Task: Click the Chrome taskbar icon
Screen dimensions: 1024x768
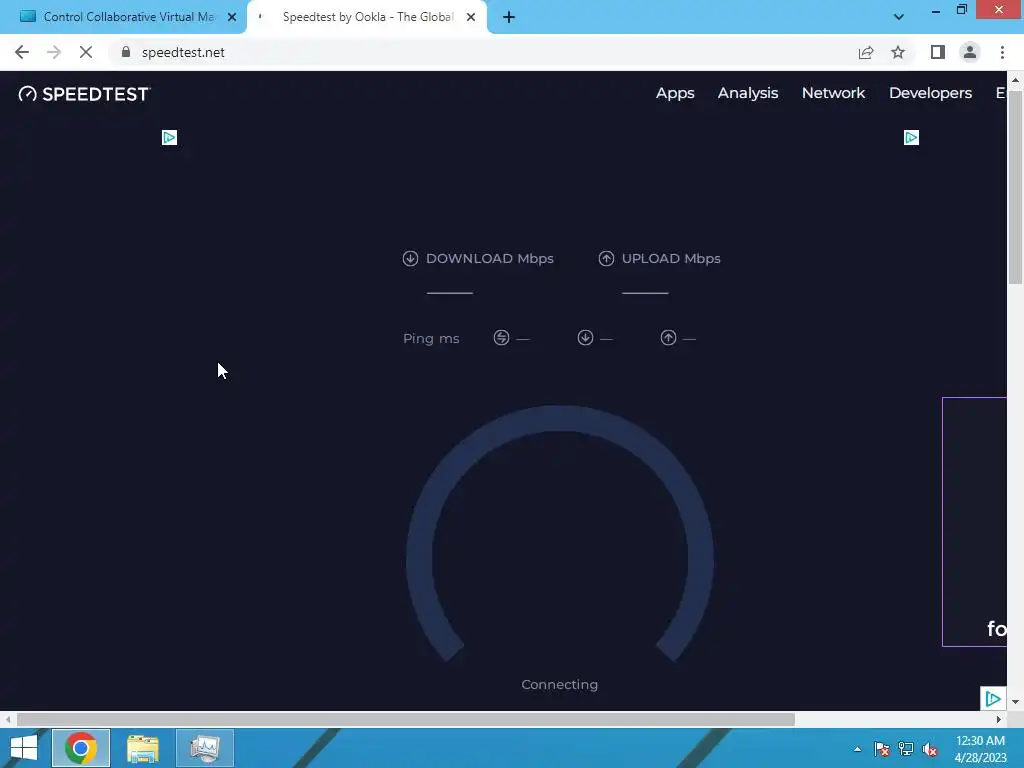Action: click(x=81, y=748)
